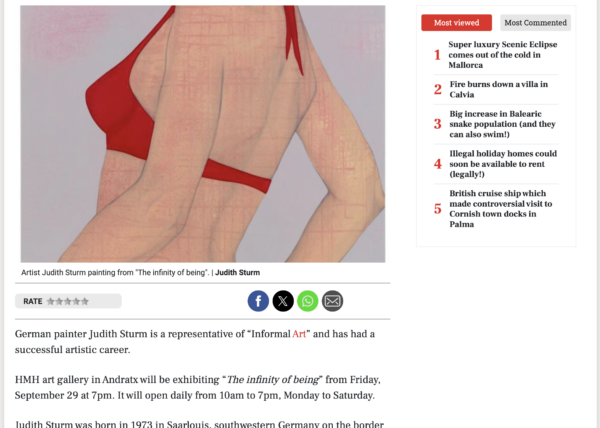This screenshot has width=600, height=428.
Task: Rate the article five stars
Action: pos(85,301)
